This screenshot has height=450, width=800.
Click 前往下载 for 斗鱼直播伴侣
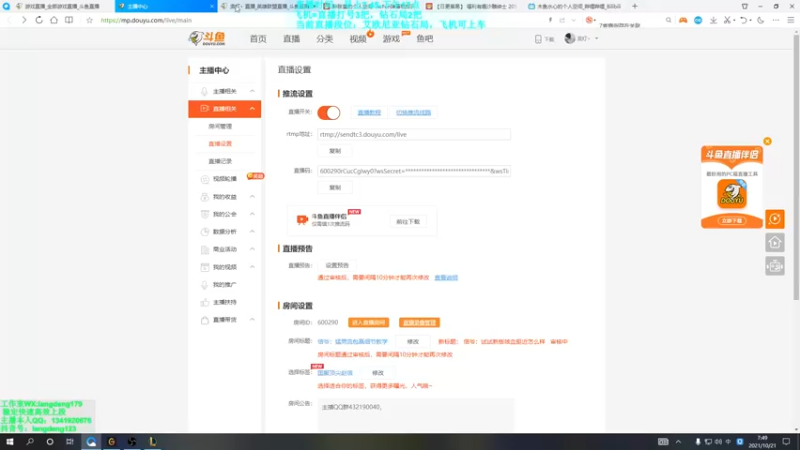tap(408, 221)
